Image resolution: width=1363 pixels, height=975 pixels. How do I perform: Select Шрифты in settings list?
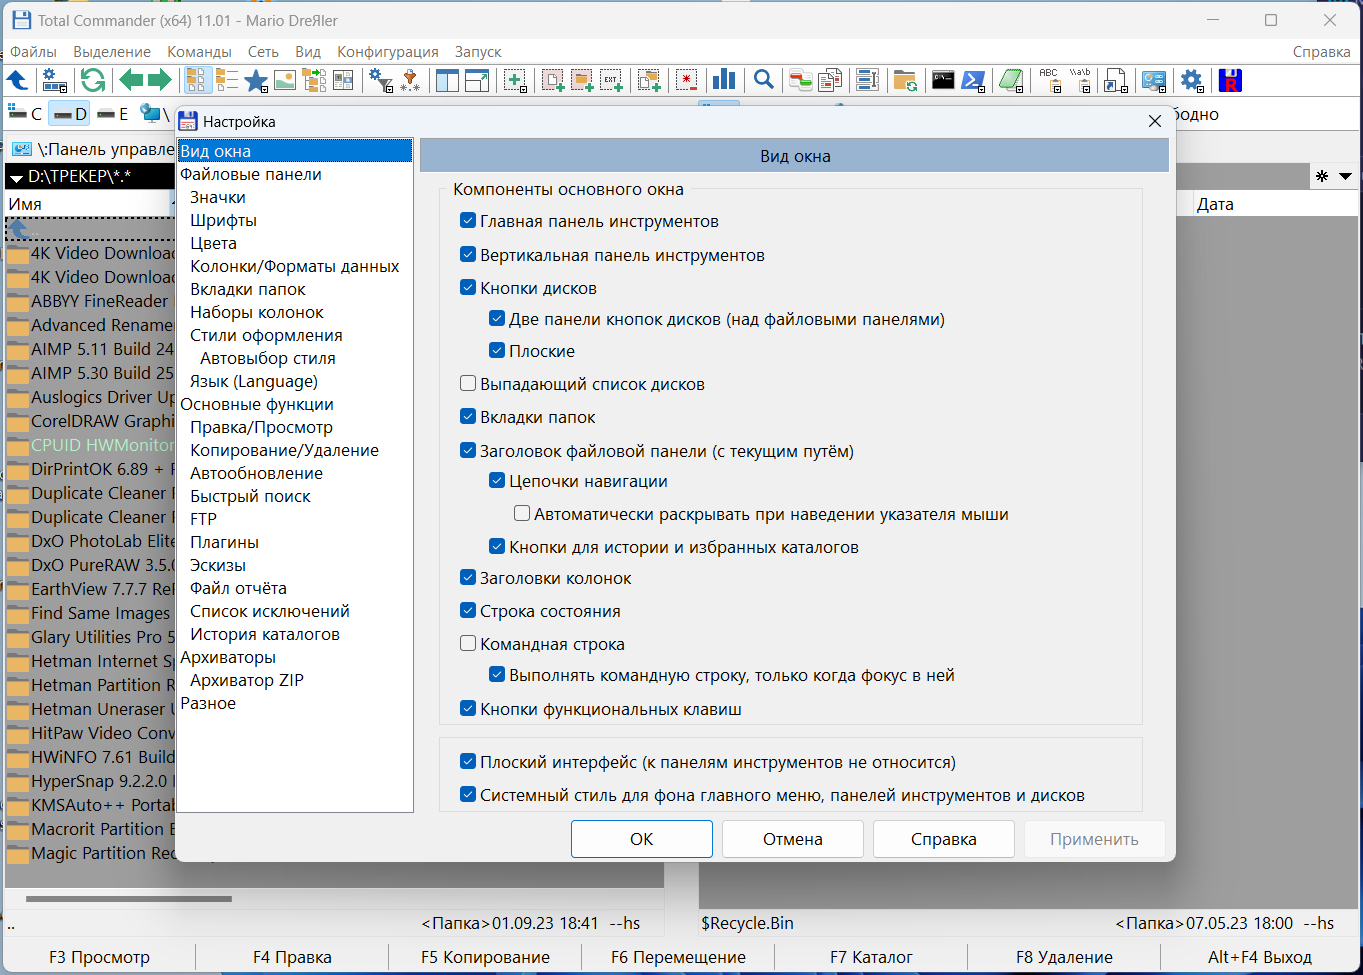pyautogui.click(x=223, y=220)
